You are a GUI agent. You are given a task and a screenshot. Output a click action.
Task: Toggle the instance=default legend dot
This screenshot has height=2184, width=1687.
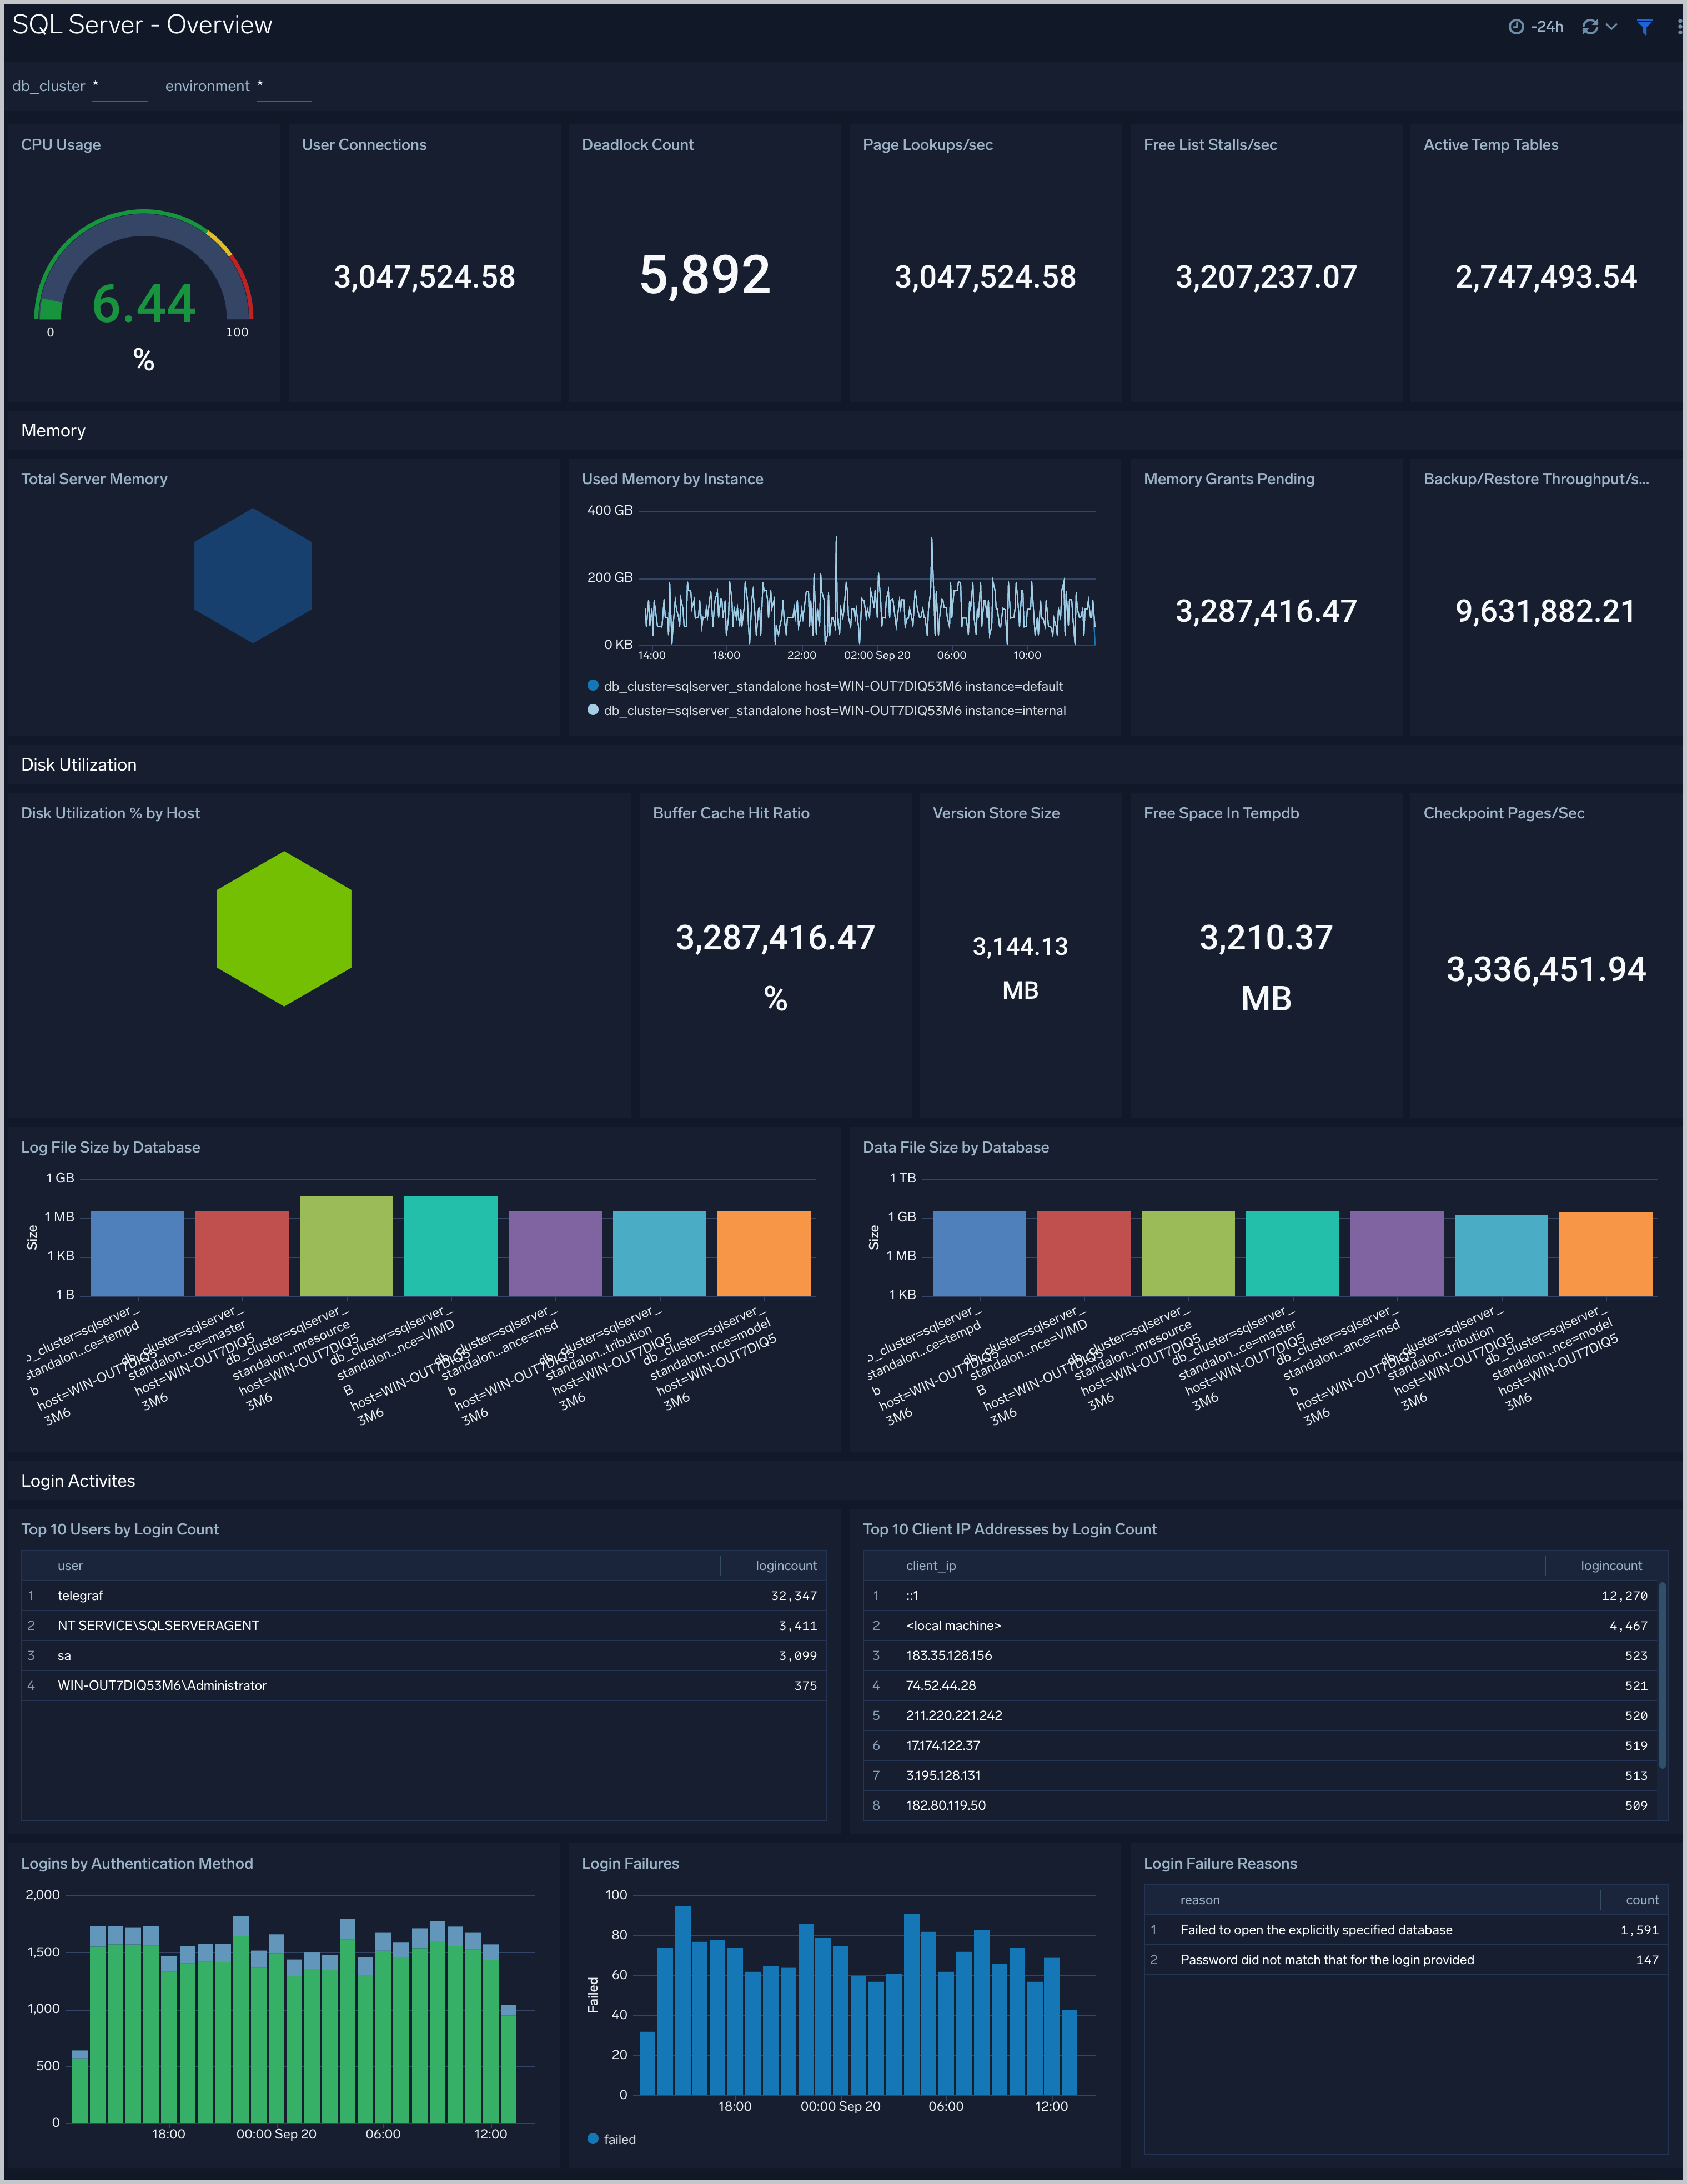click(593, 685)
